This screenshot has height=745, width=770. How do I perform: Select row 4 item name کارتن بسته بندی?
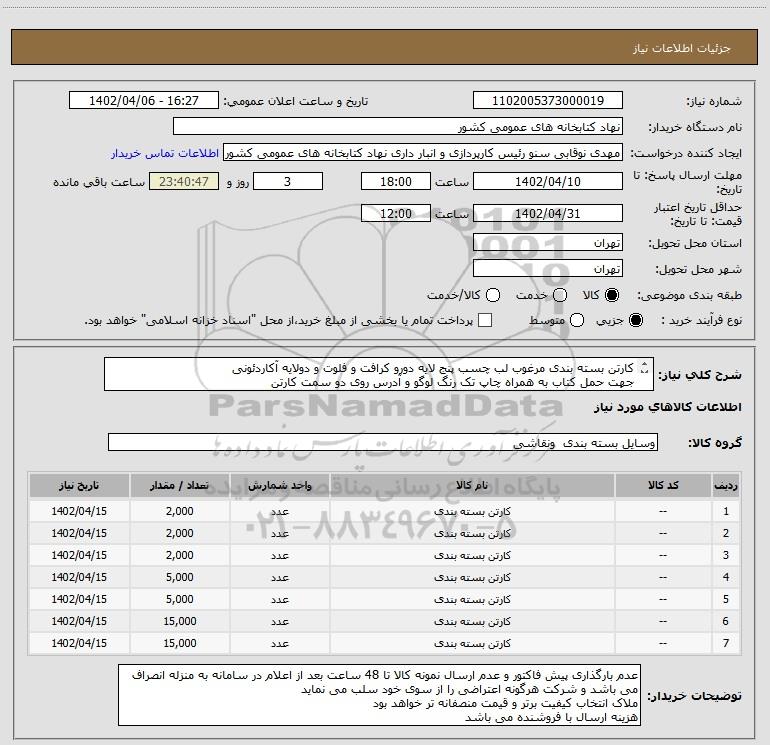coord(472,578)
